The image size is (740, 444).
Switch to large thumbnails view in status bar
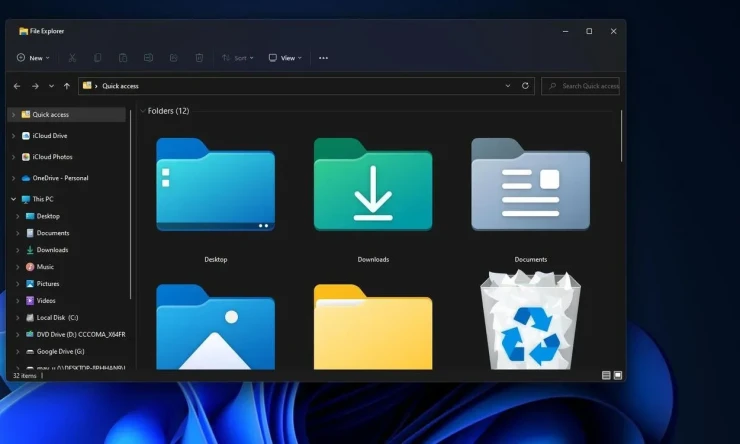click(x=618, y=376)
